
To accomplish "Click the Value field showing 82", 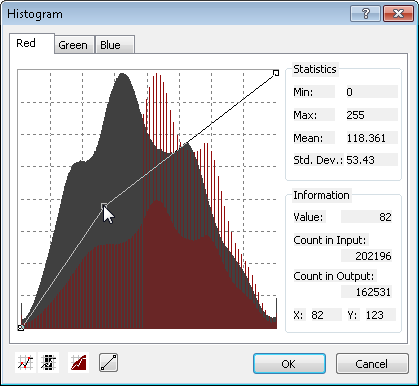I will pyautogui.click(x=366, y=217).
